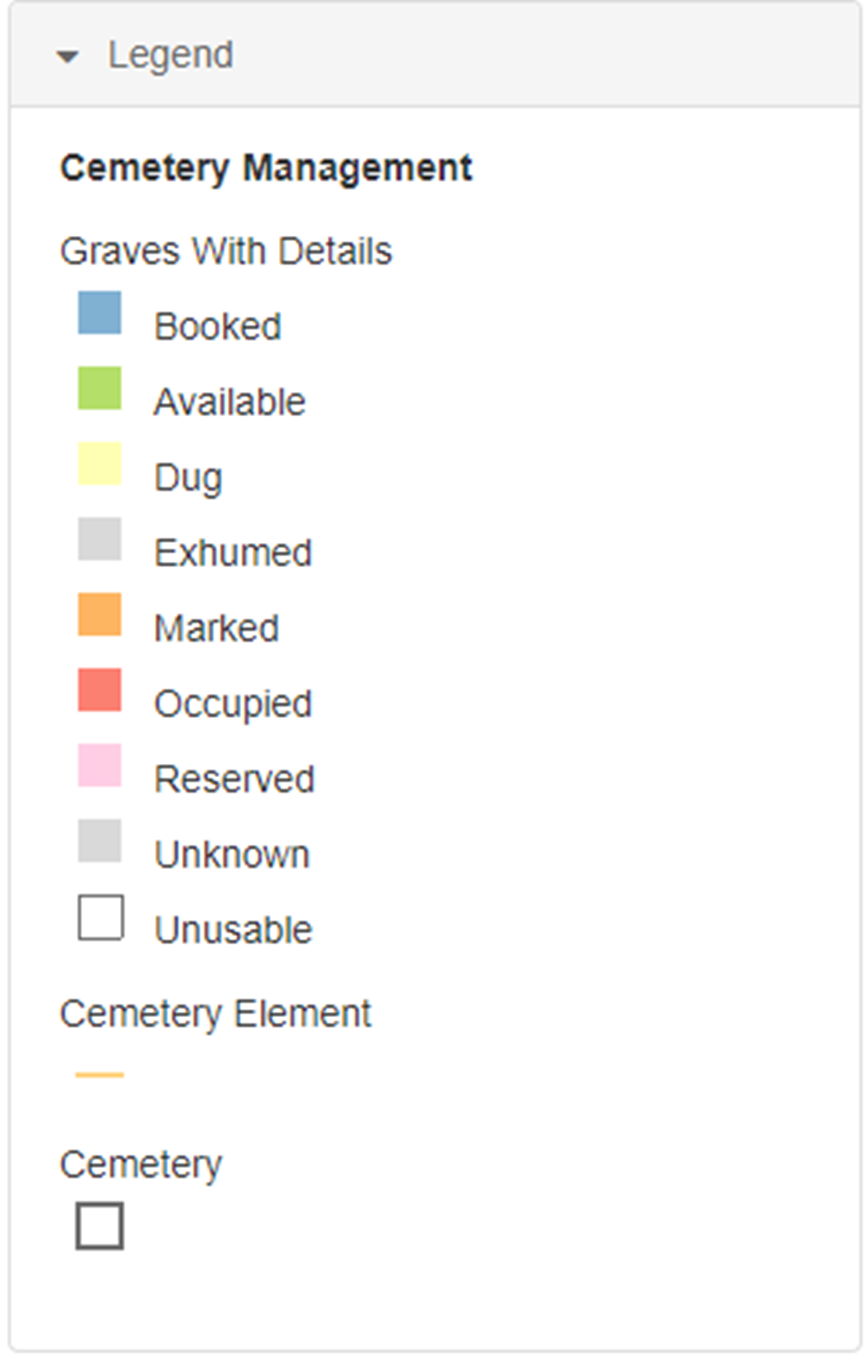The width and height of the screenshot is (865, 1358).
Task: Select the Cemetery Management heading
Action: (x=266, y=167)
